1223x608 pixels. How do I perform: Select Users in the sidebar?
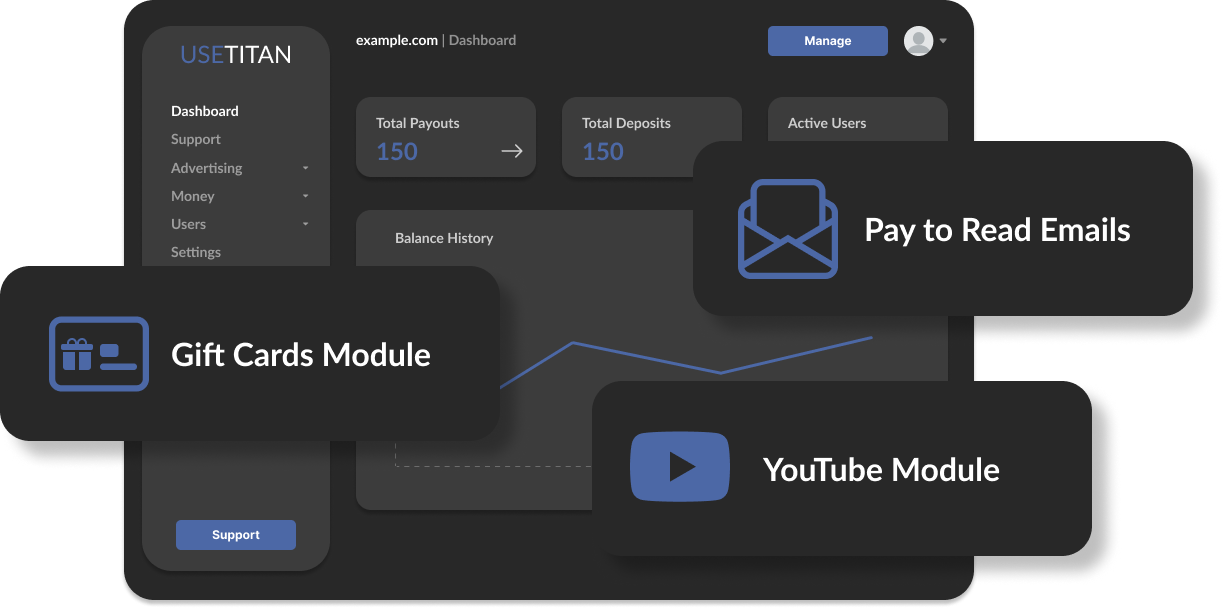tap(189, 224)
